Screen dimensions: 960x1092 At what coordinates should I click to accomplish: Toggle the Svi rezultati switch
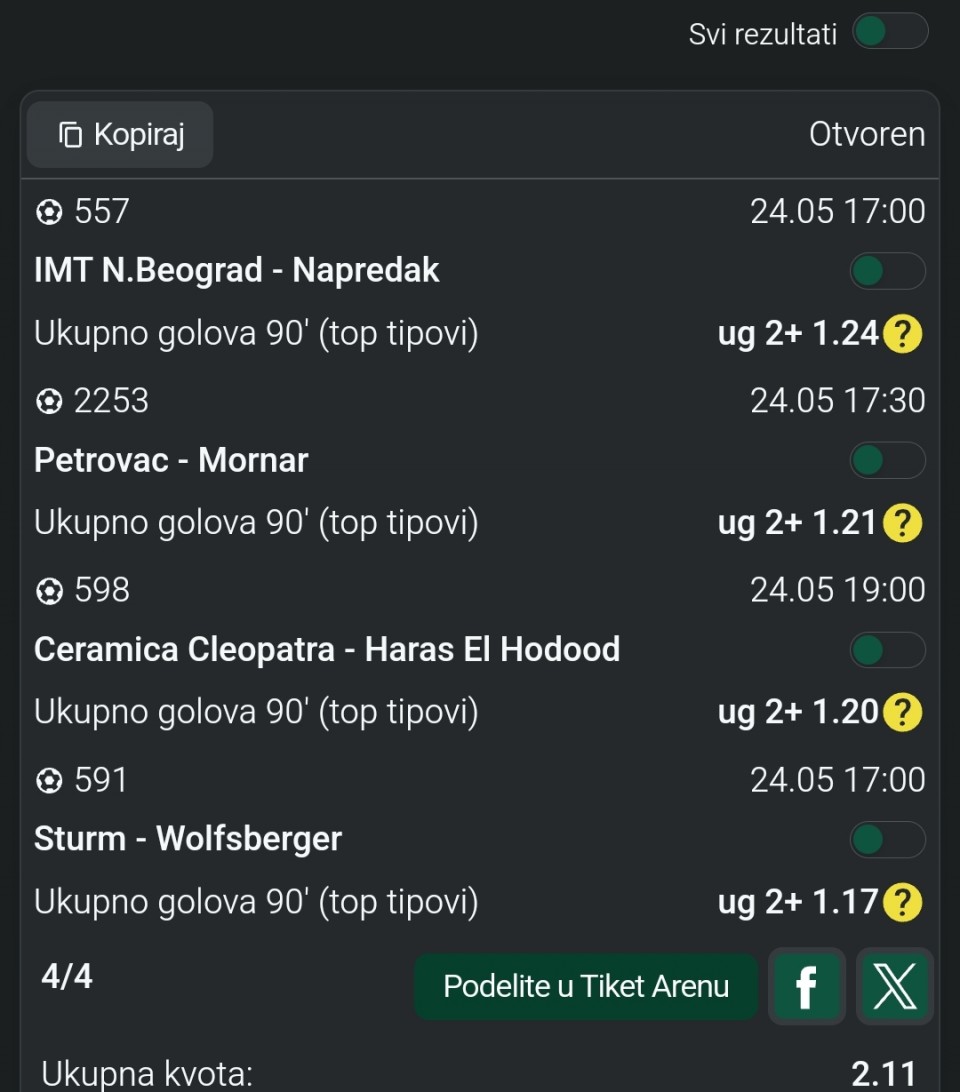pos(890,32)
